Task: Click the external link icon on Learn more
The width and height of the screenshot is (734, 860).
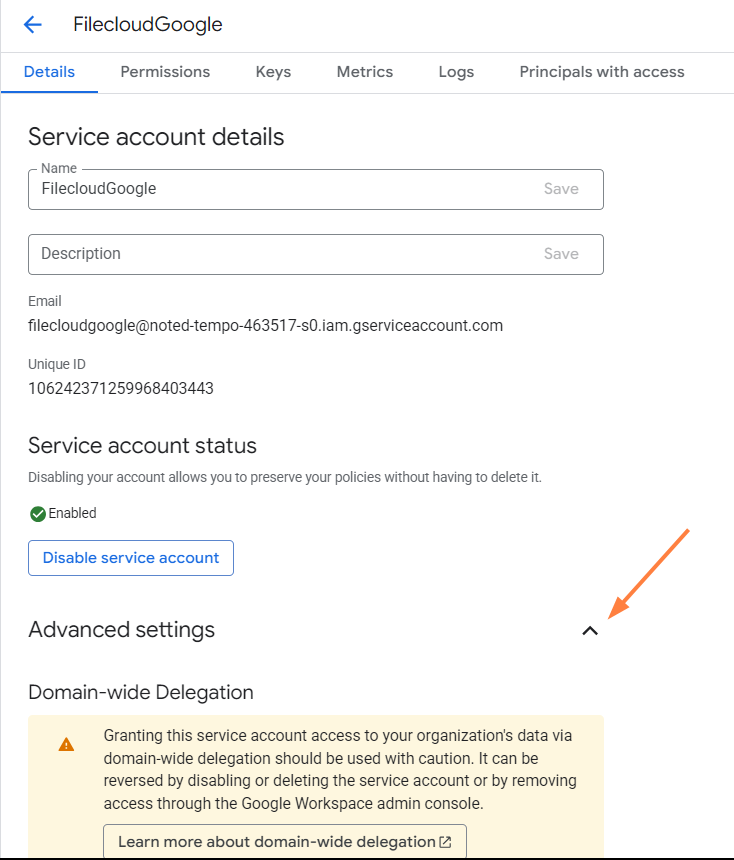Action: coord(445,842)
